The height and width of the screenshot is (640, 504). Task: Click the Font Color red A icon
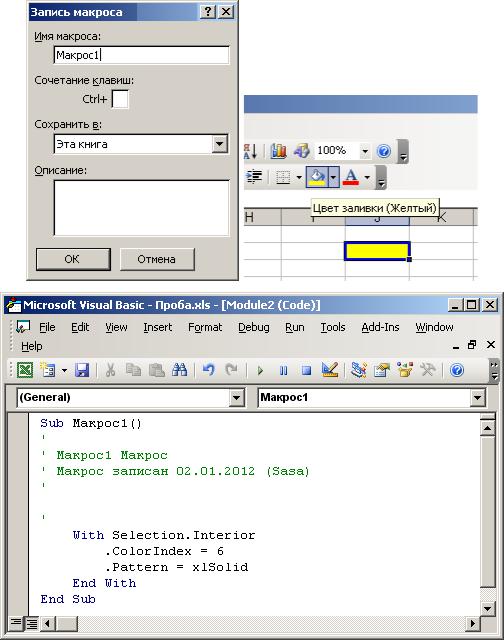coord(351,177)
